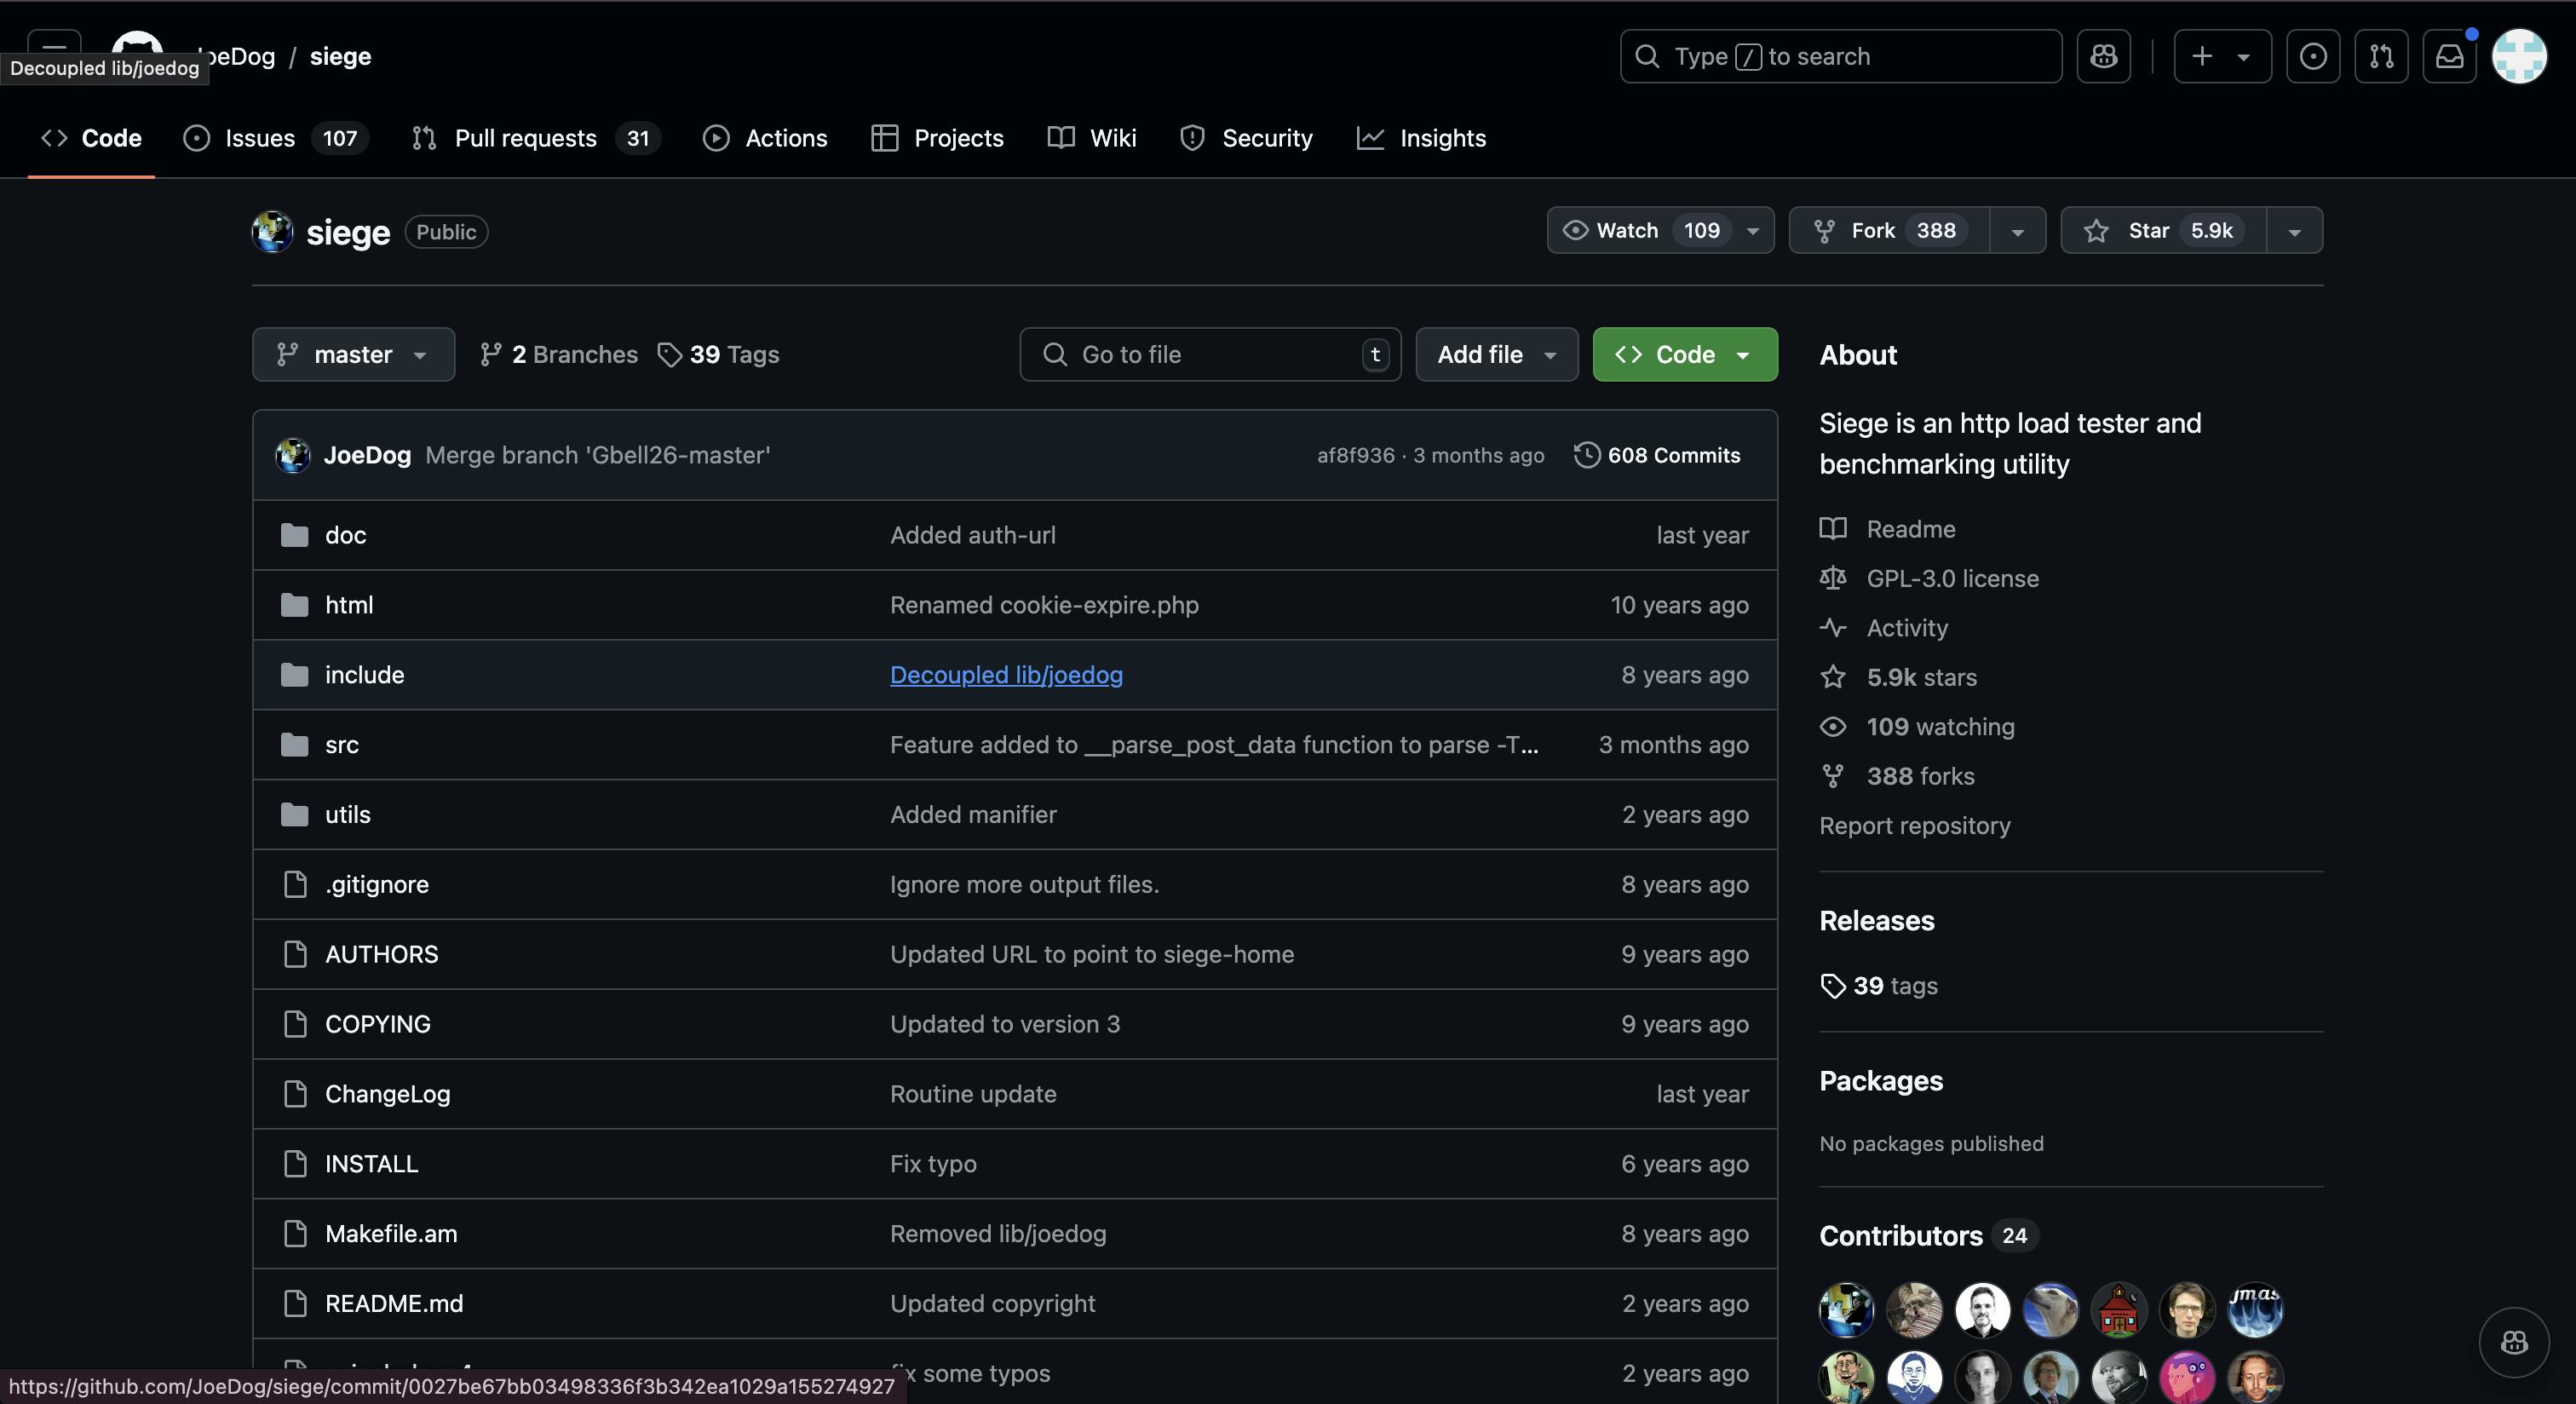Open the 608 Commits link
Screen dimensions: 2576x1404
tap(1657, 455)
